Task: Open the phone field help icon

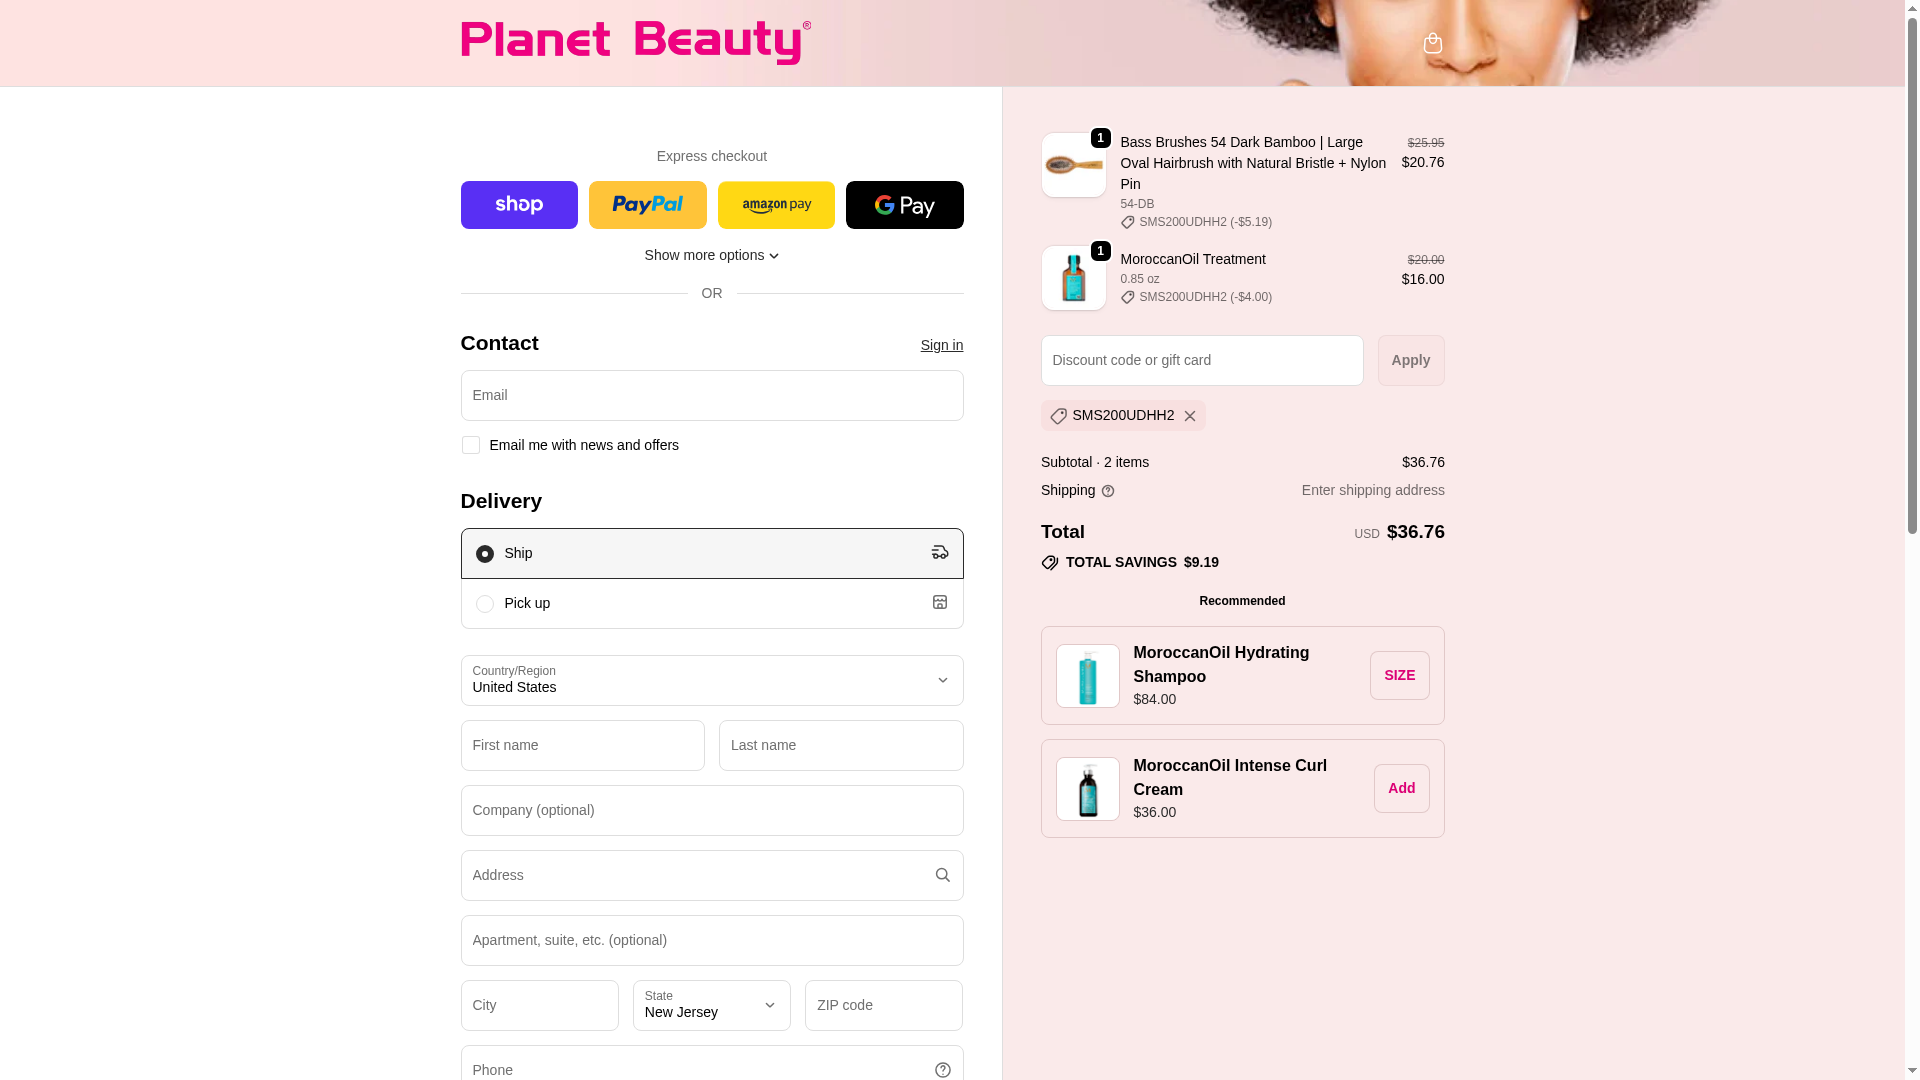Action: (942, 1070)
